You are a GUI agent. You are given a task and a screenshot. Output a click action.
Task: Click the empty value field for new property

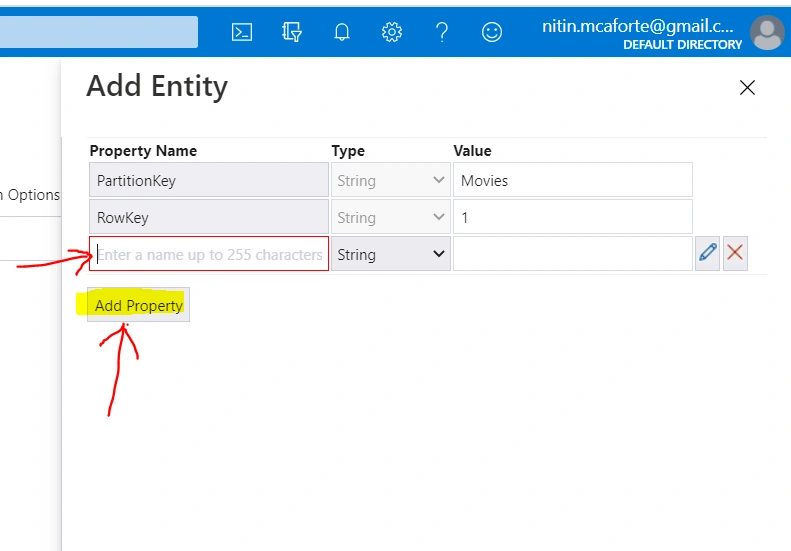coord(573,254)
